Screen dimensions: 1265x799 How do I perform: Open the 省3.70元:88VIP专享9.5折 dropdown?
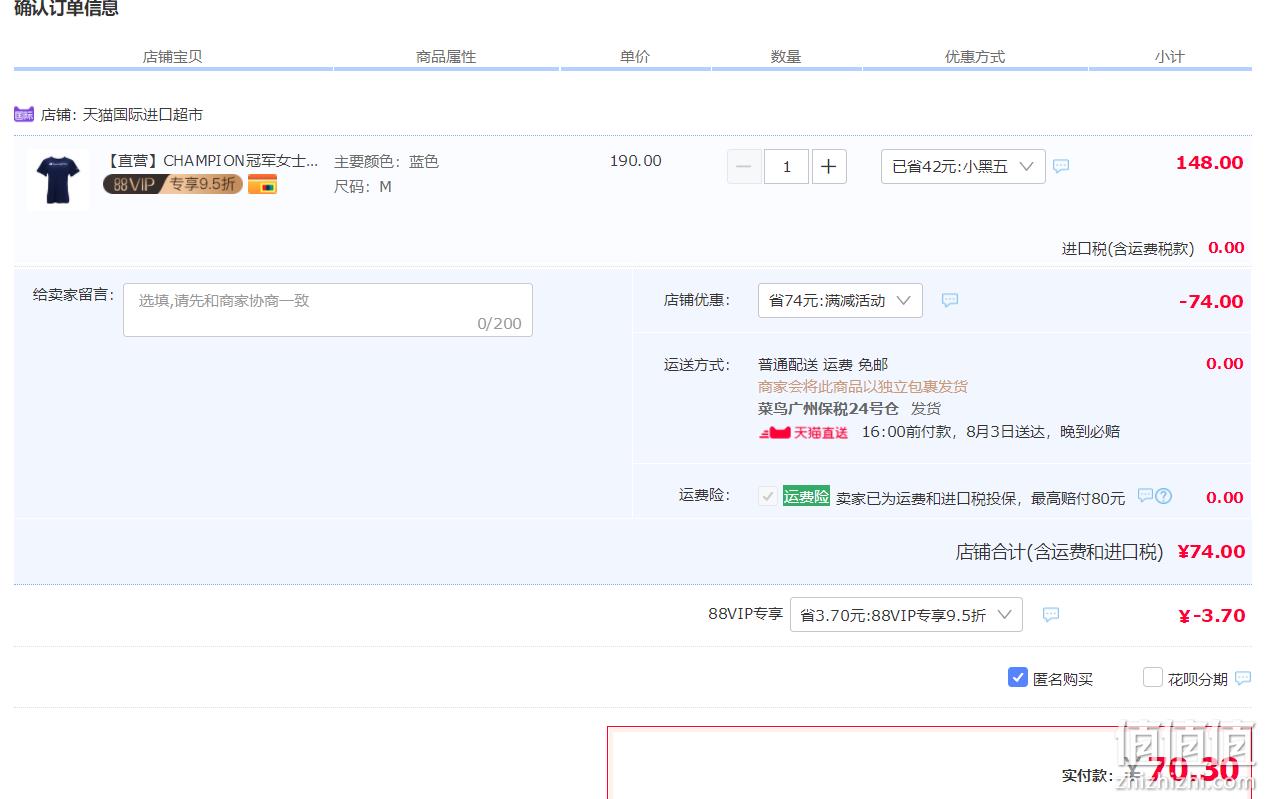(906, 615)
